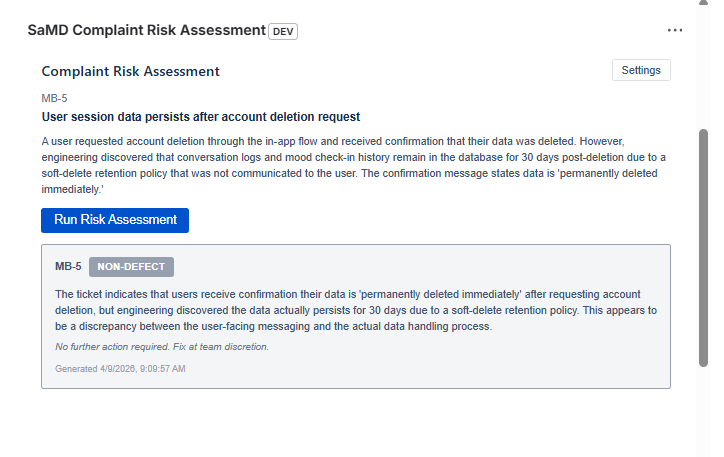Click the MB-5 key above the ticket title
The width and height of the screenshot is (724, 457).
click(54, 98)
